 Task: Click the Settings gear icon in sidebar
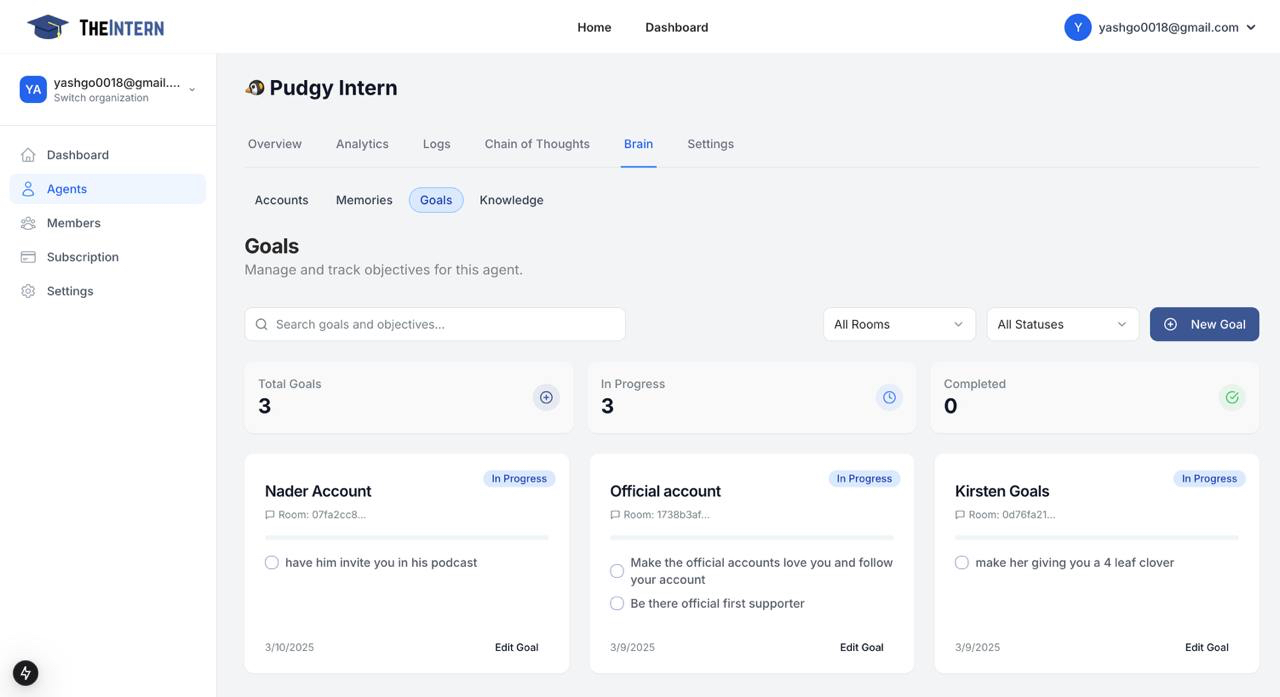click(28, 291)
